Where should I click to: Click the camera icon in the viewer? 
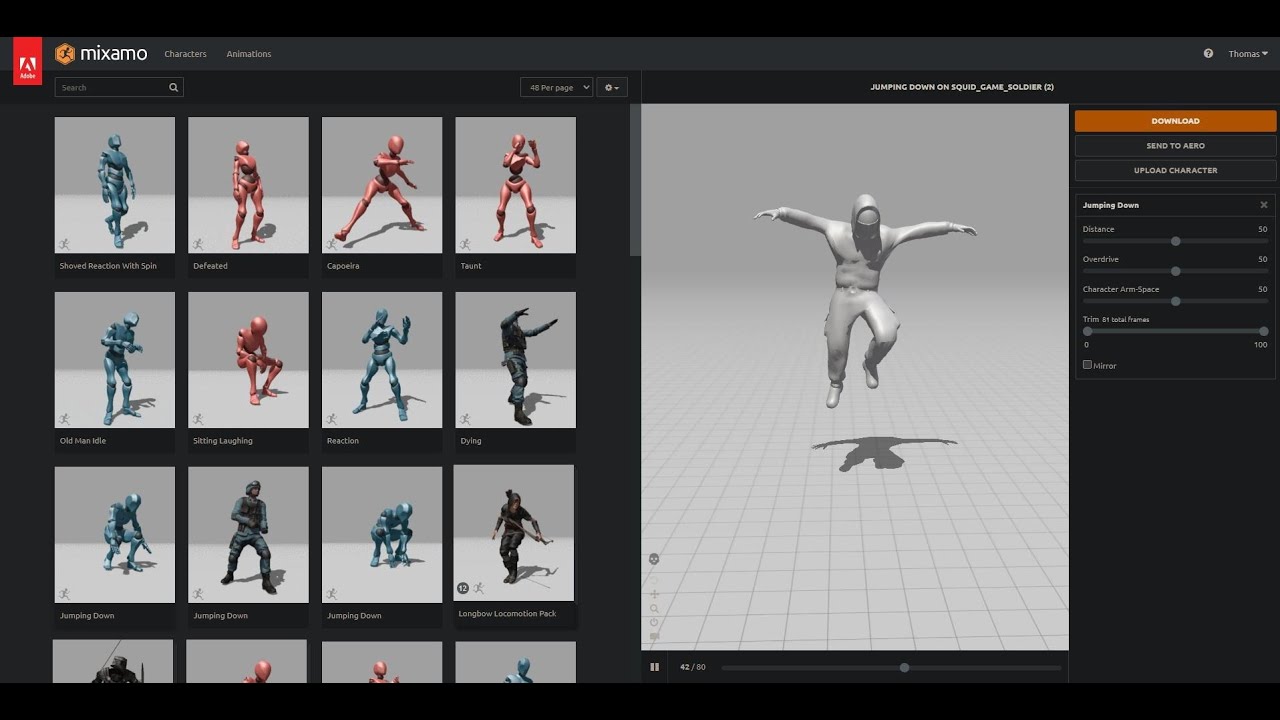click(x=654, y=636)
